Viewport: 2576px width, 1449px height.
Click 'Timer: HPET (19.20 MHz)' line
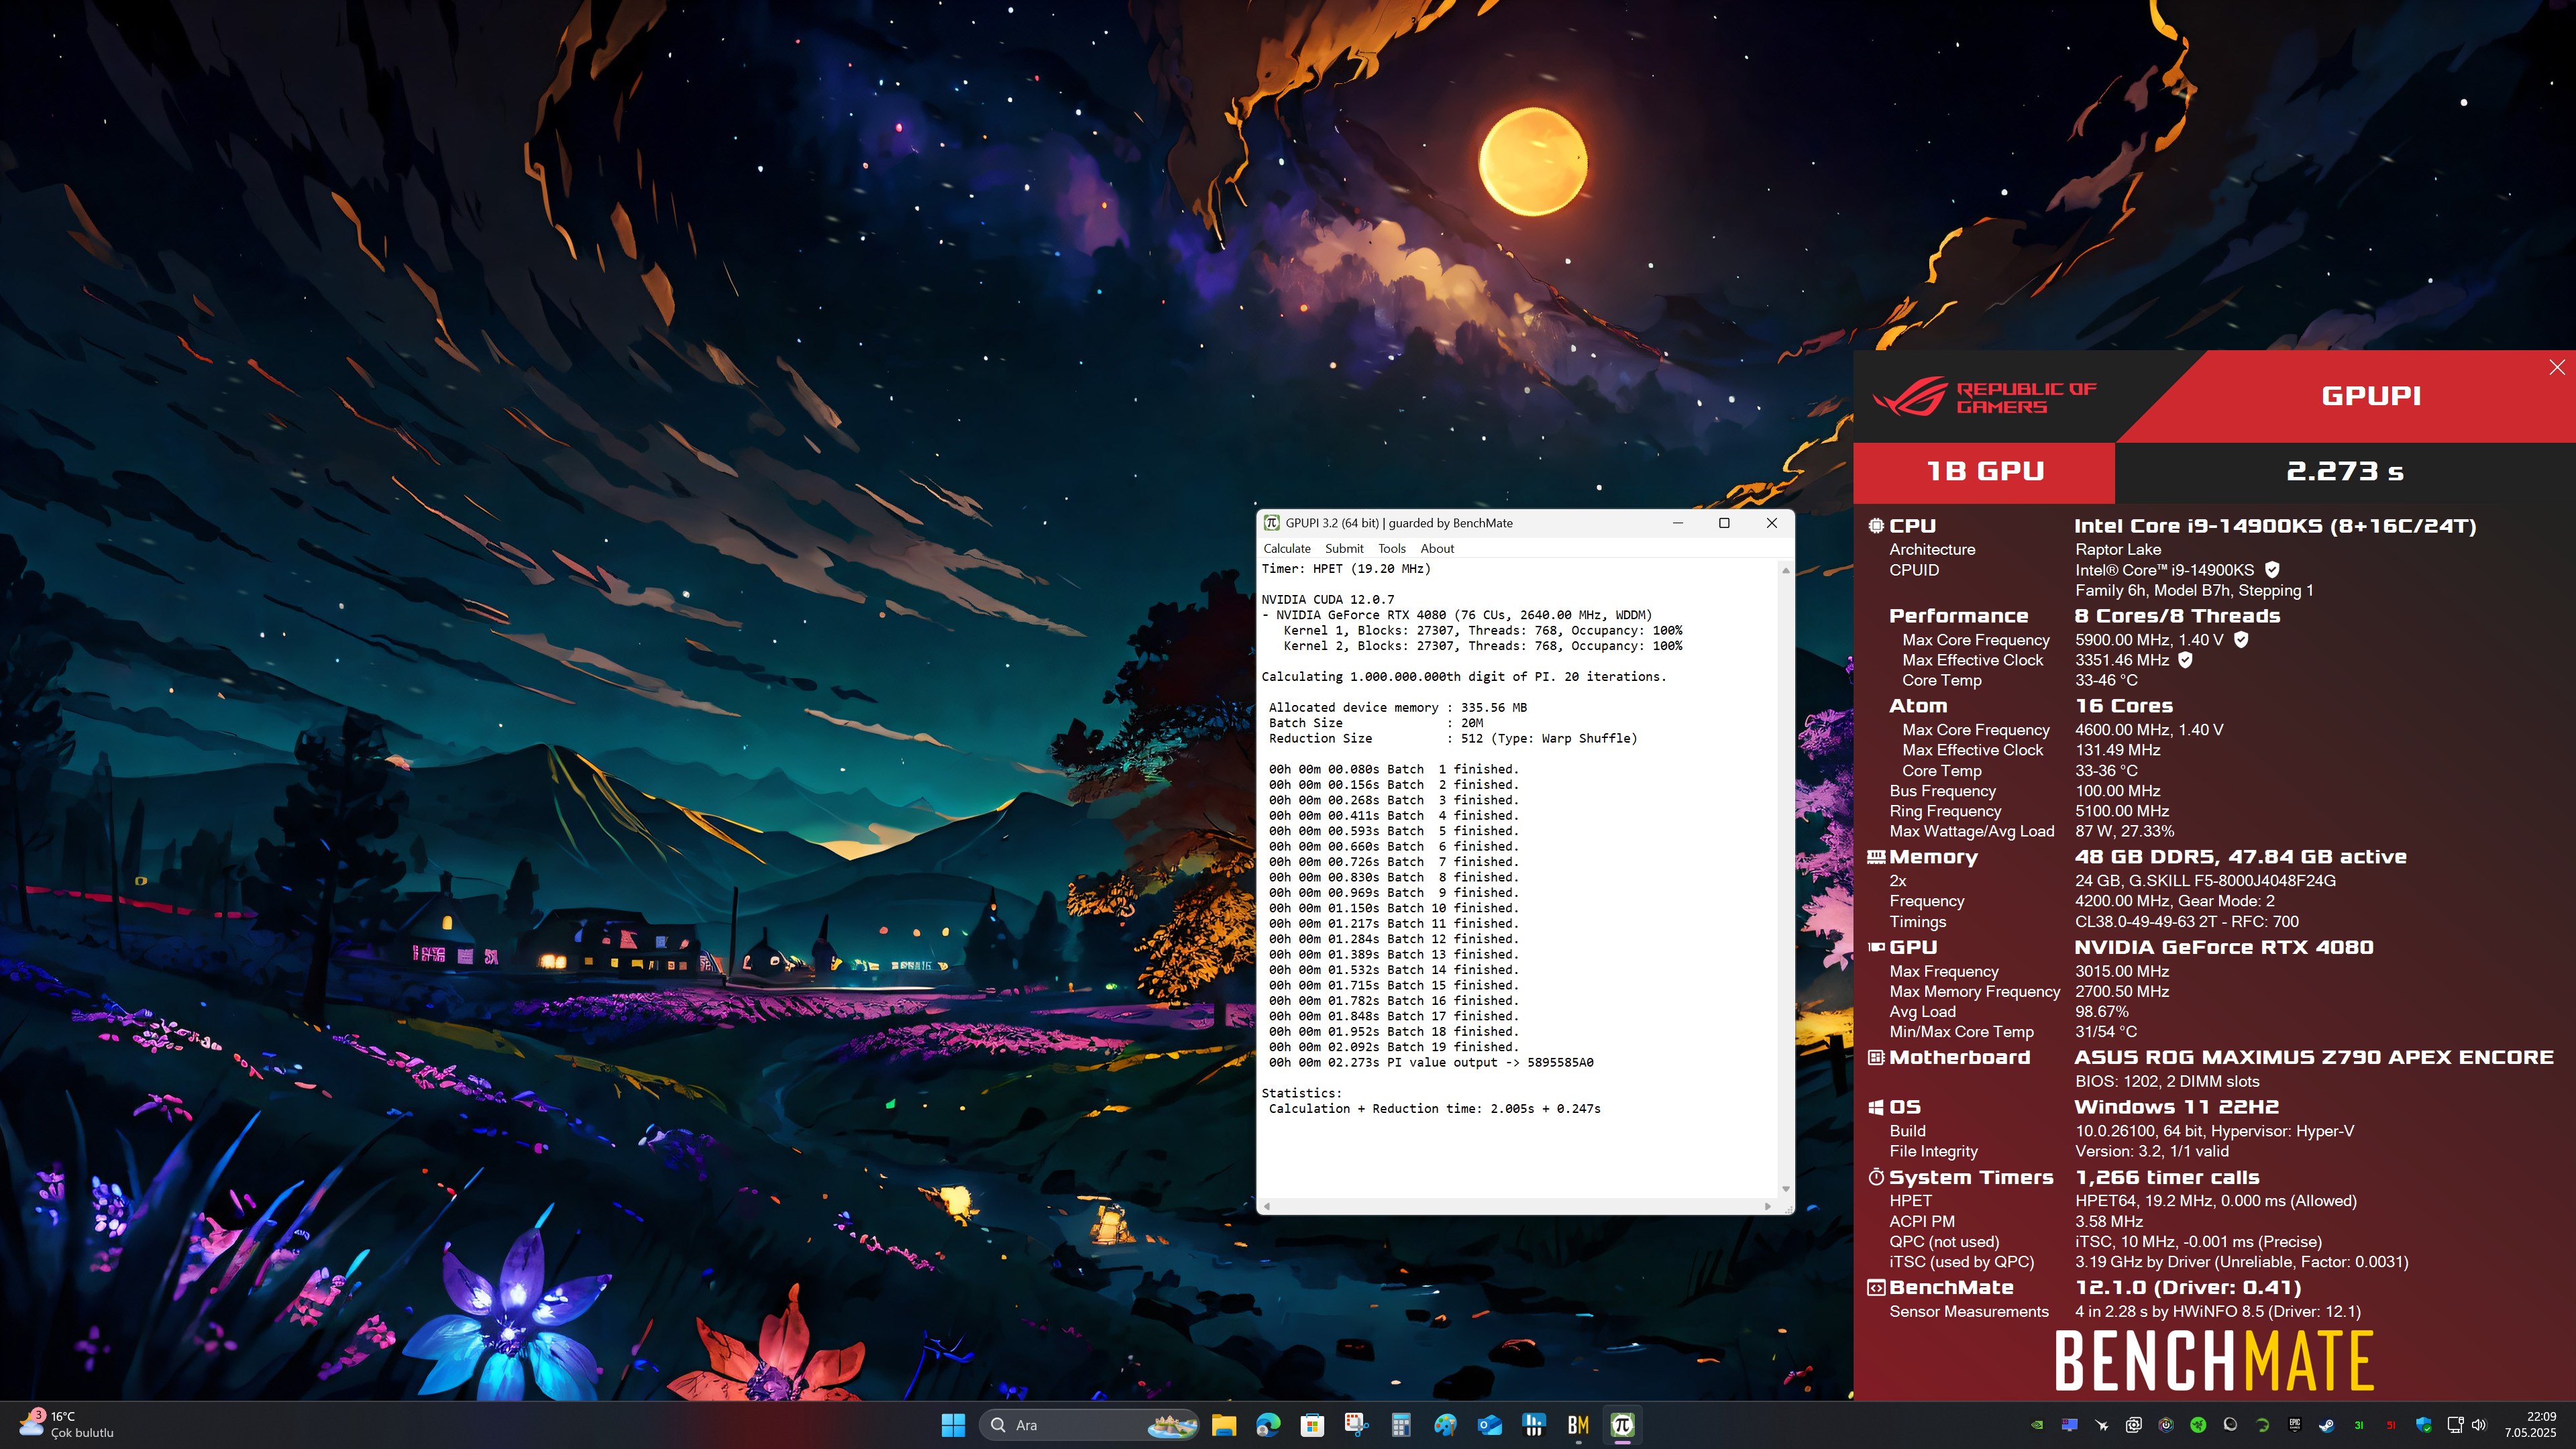coord(1346,569)
